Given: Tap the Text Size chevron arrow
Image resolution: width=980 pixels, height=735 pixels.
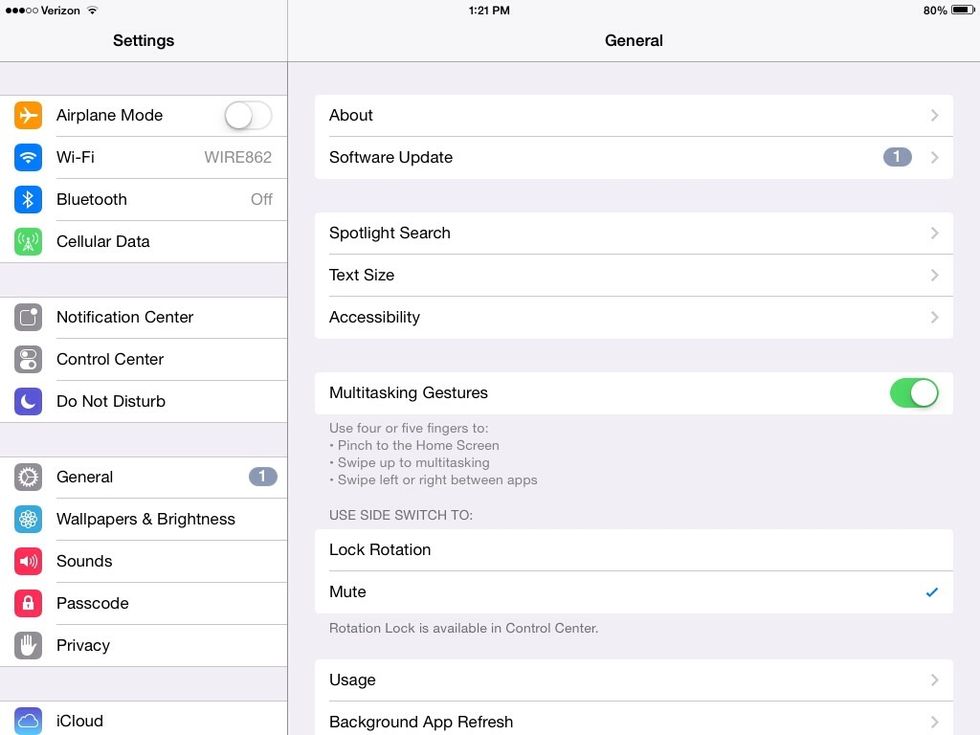Looking at the screenshot, I should 934,275.
